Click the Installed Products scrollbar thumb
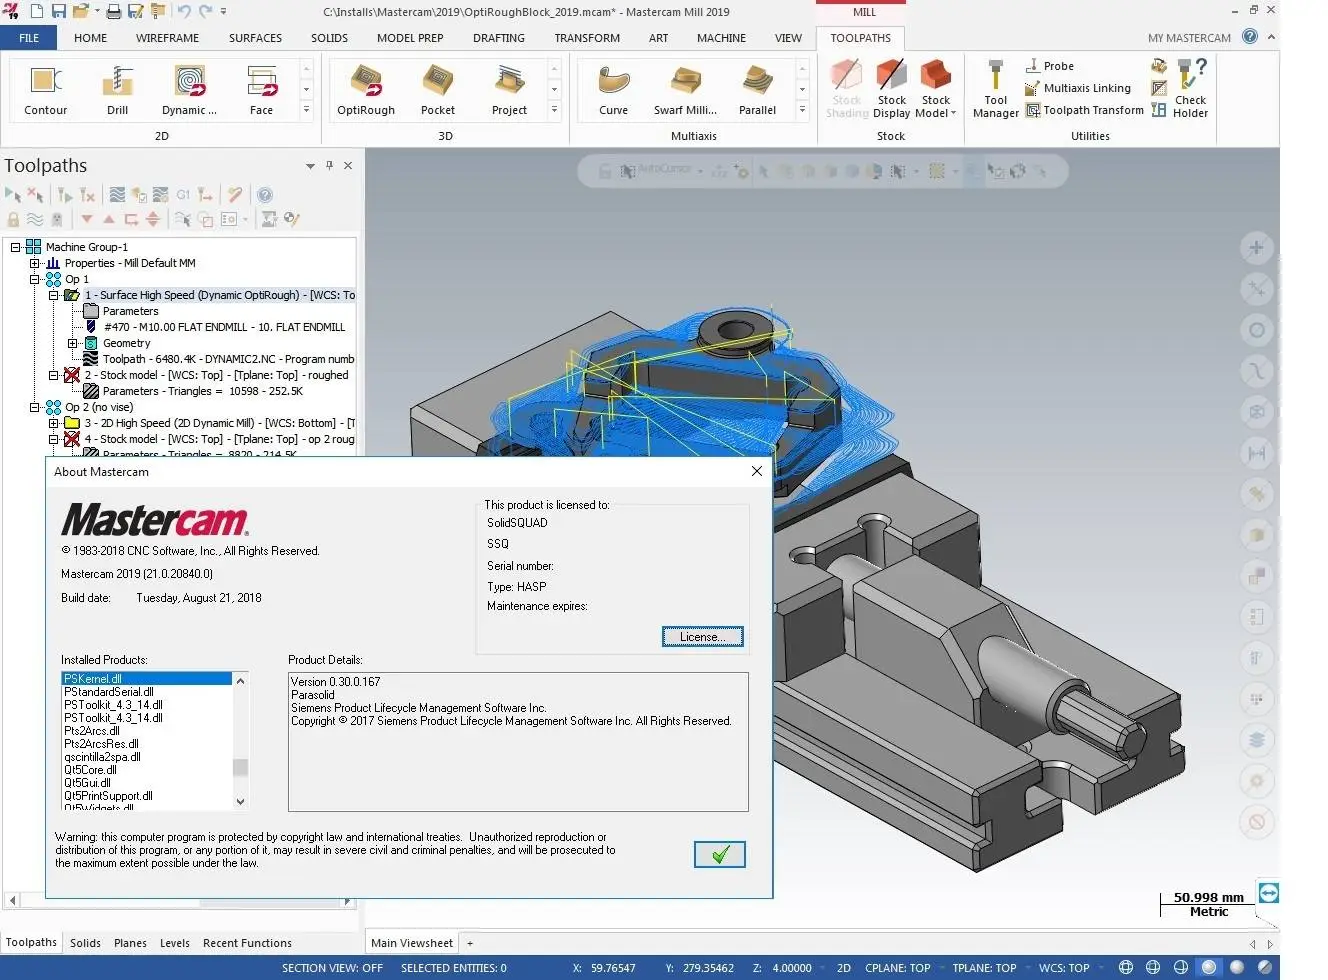The width and height of the screenshot is (1328, 980). click(x=240, y=768)
